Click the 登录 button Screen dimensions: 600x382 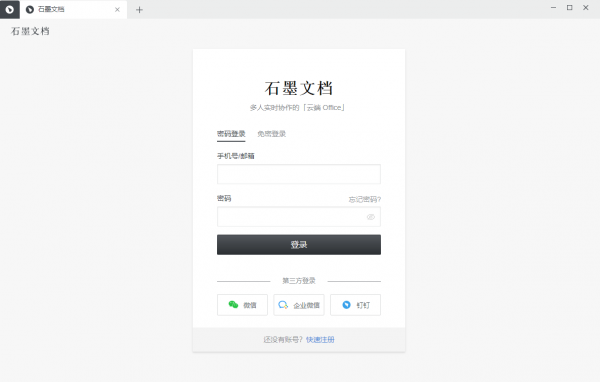pos(298,245)
